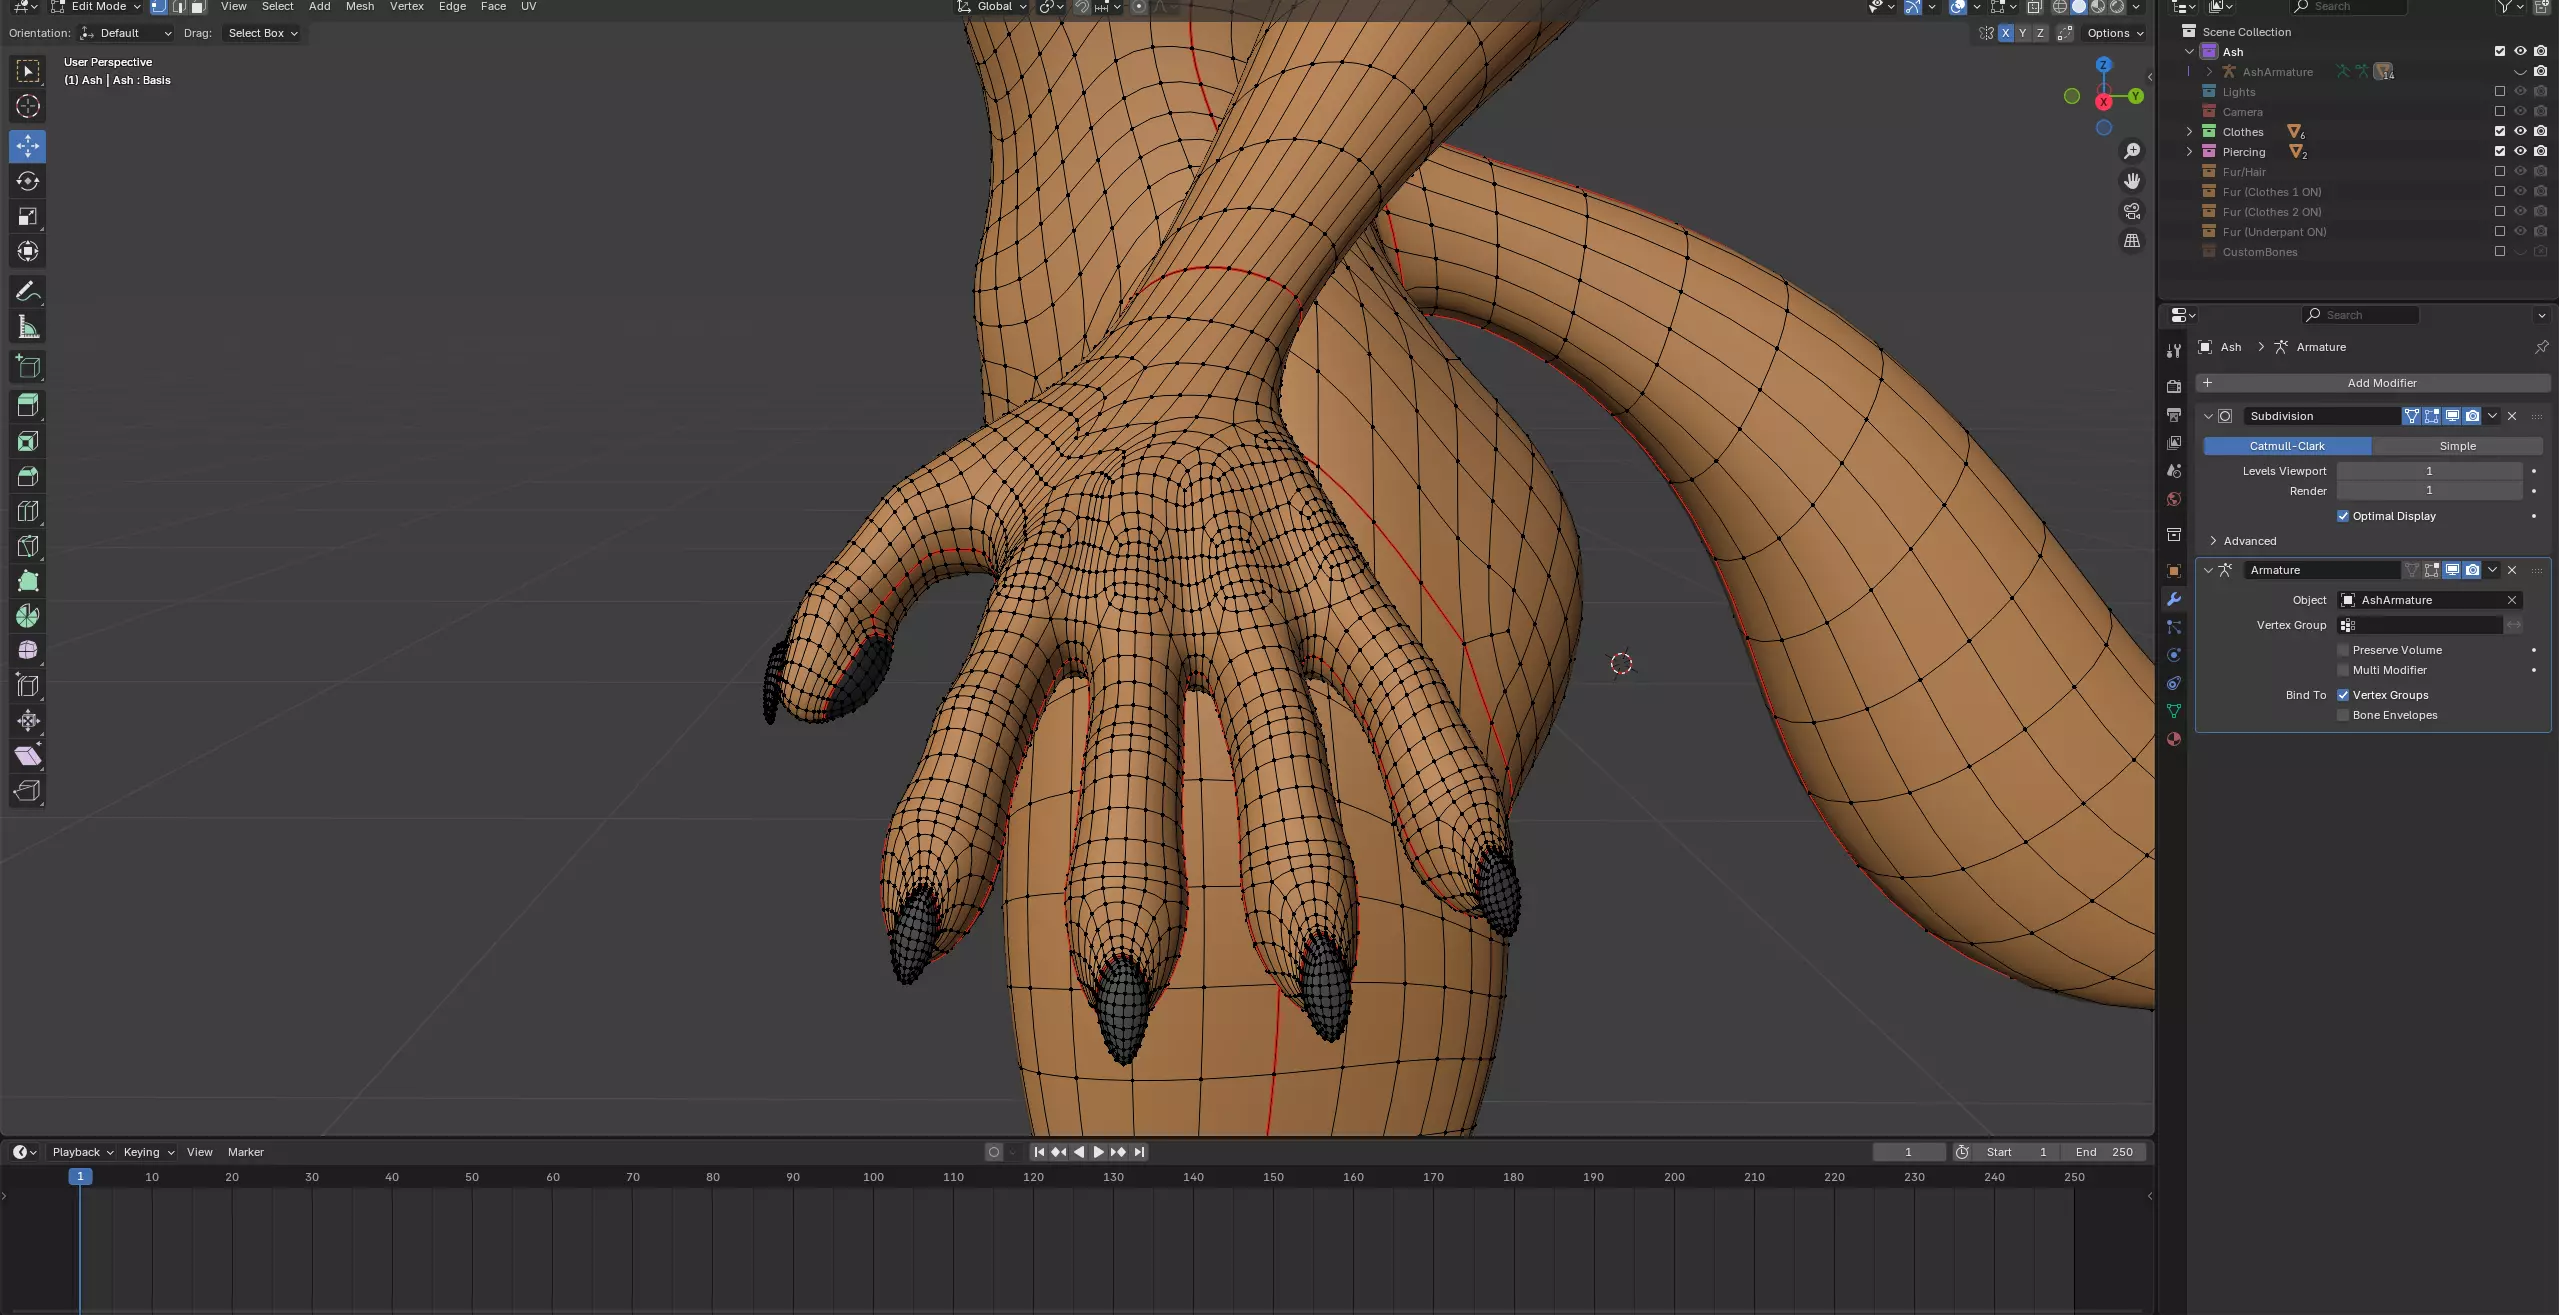
Task: Select the Simple subdivision type
Action: (x=2456, y=446)
